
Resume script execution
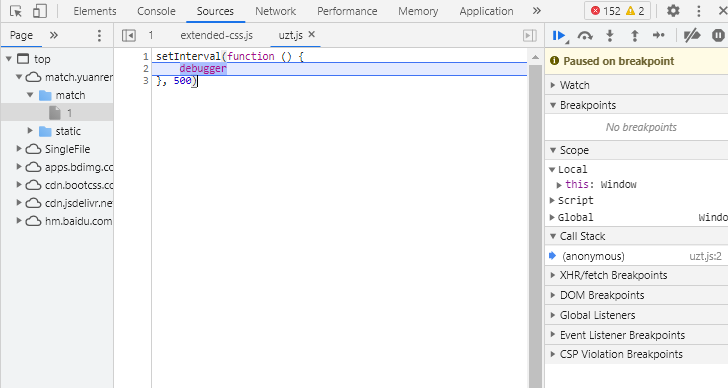pyautogui.click(x=559, y=36)
